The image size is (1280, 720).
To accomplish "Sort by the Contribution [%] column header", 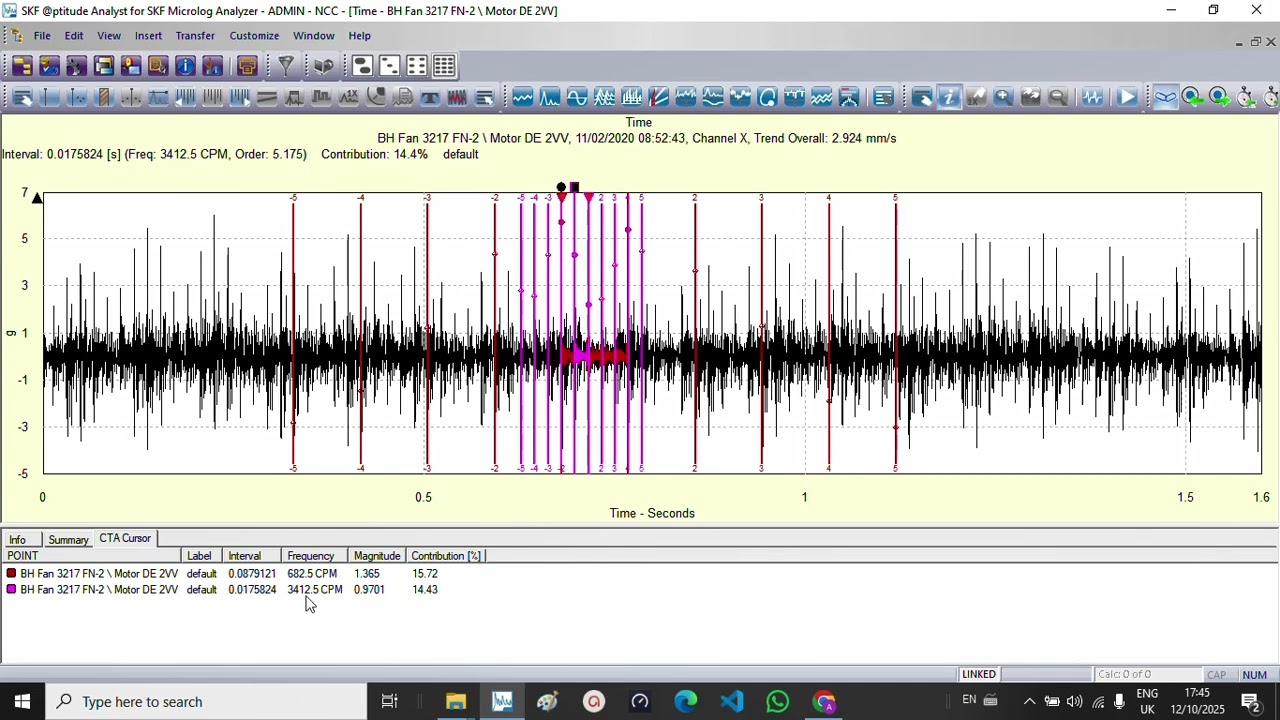I will click(x=446, y=556).
